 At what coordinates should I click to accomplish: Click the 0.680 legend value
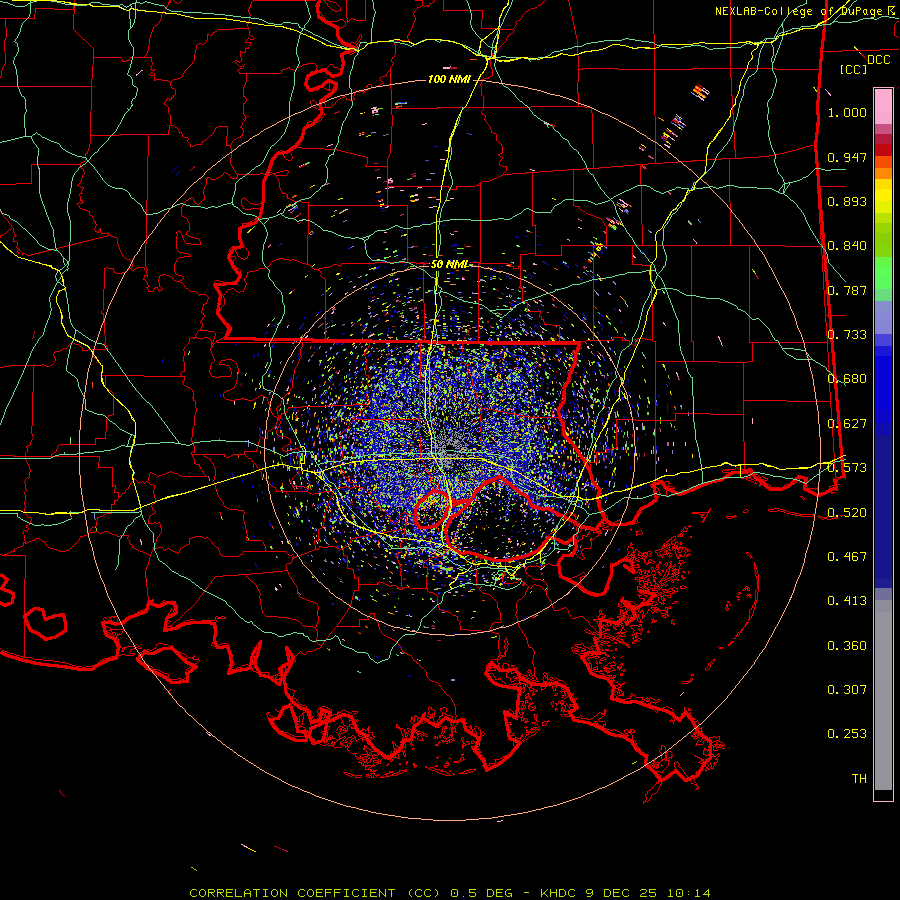click(x=847, y=379)
